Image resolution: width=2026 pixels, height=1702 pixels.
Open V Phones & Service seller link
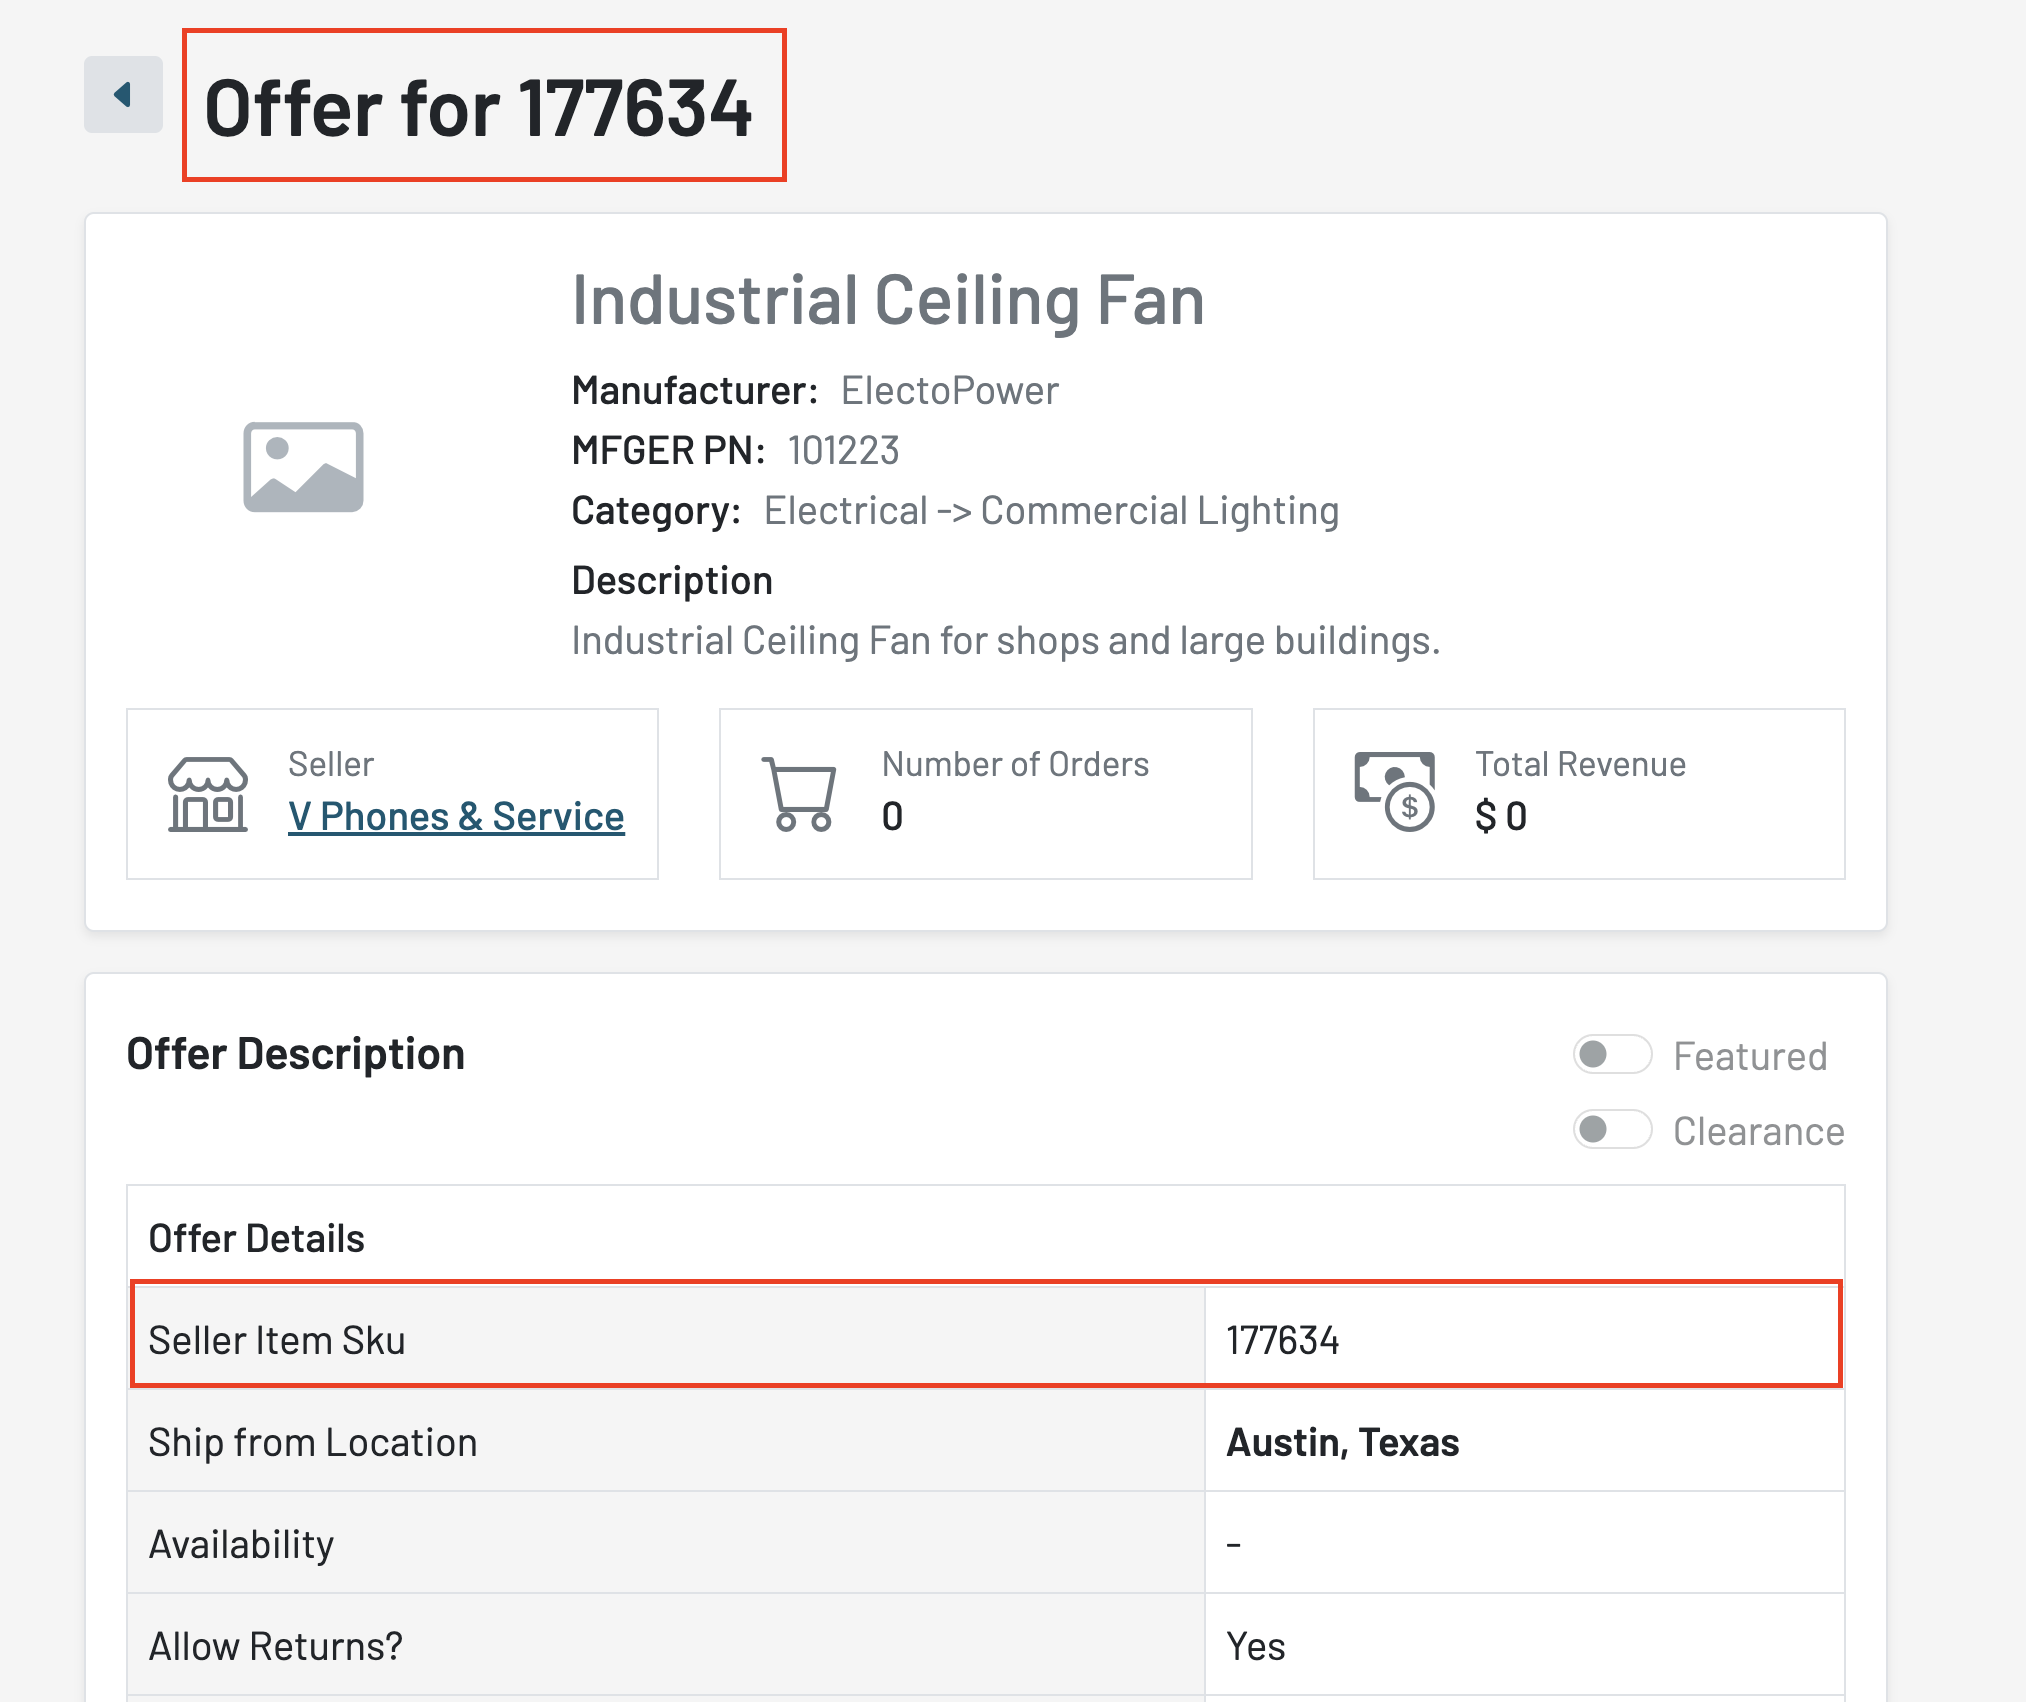456,817
